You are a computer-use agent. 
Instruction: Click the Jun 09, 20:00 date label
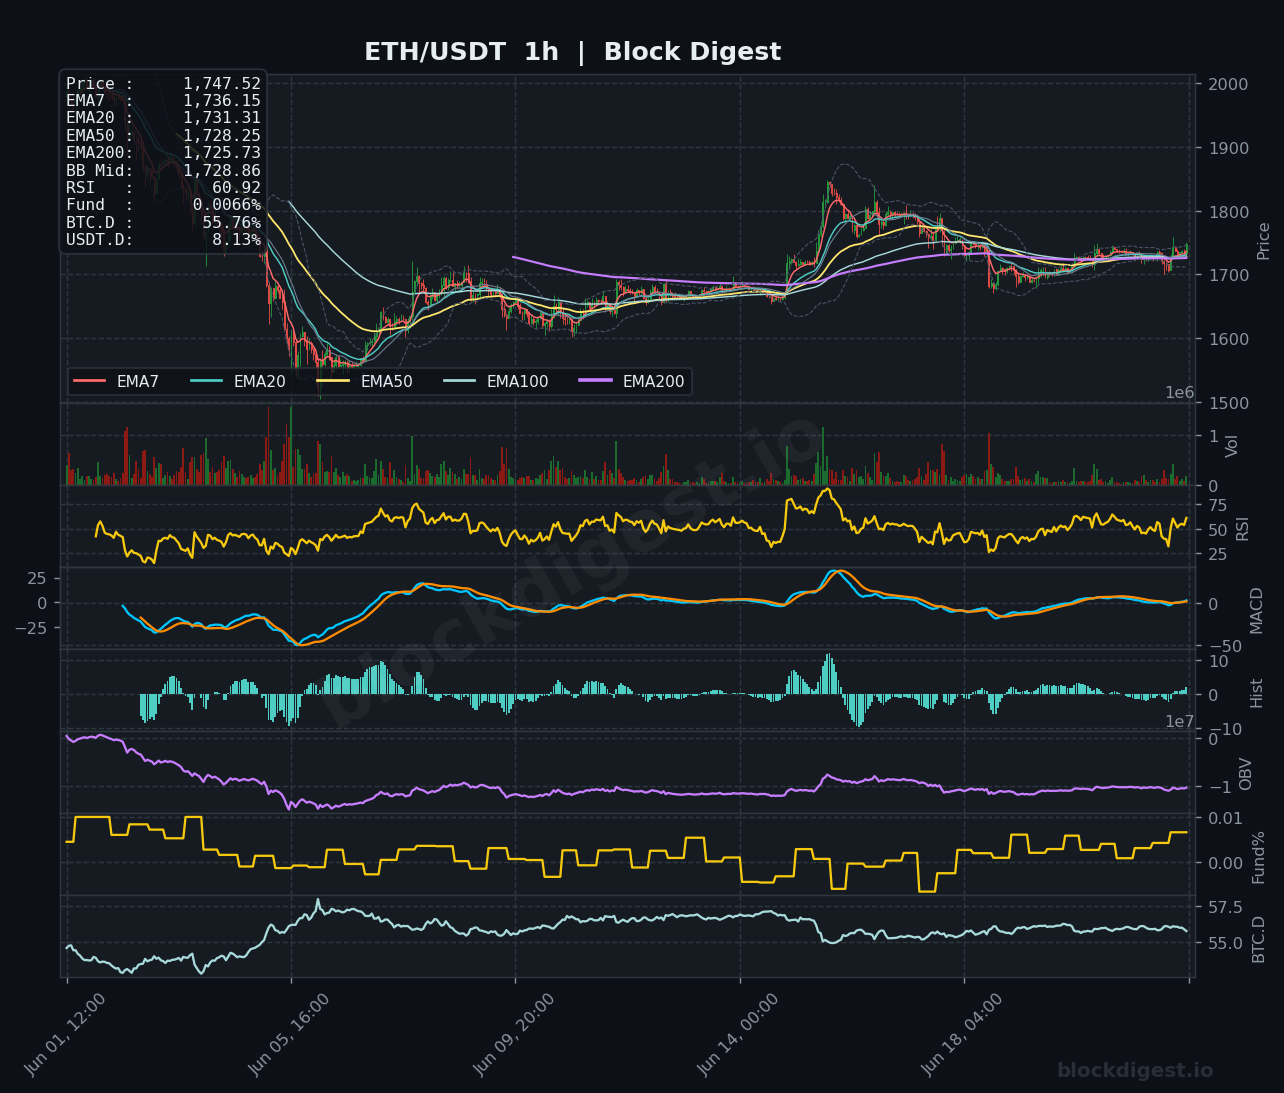tap(514, 1035)
